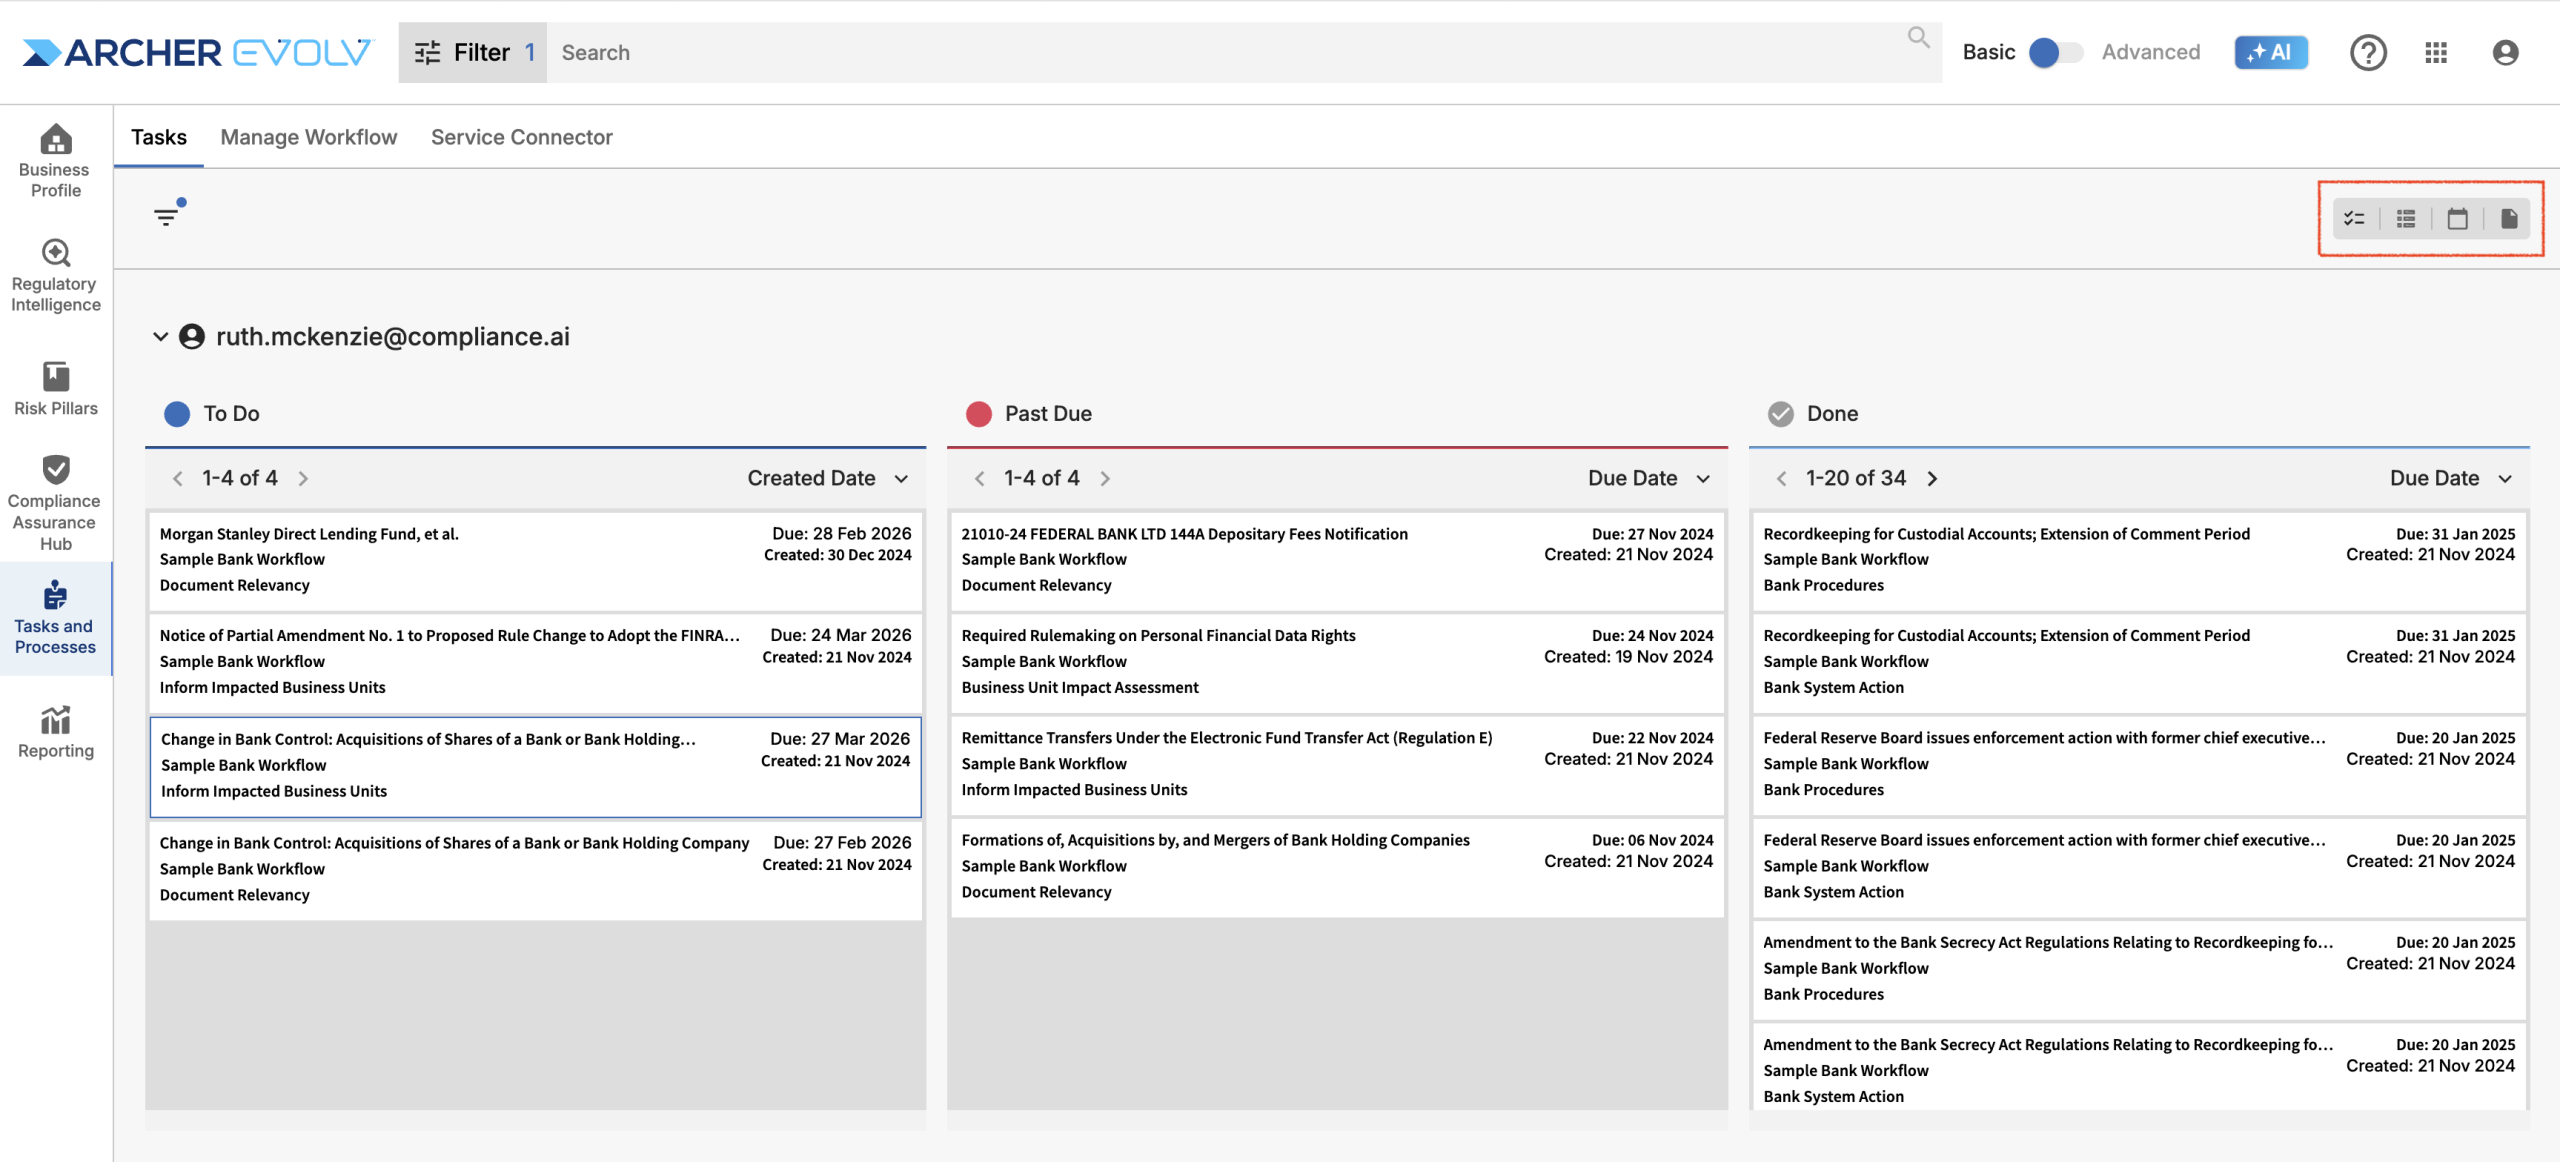Open the Filter button beside search
The image size is (2560, 1162).
coord(473,52)
